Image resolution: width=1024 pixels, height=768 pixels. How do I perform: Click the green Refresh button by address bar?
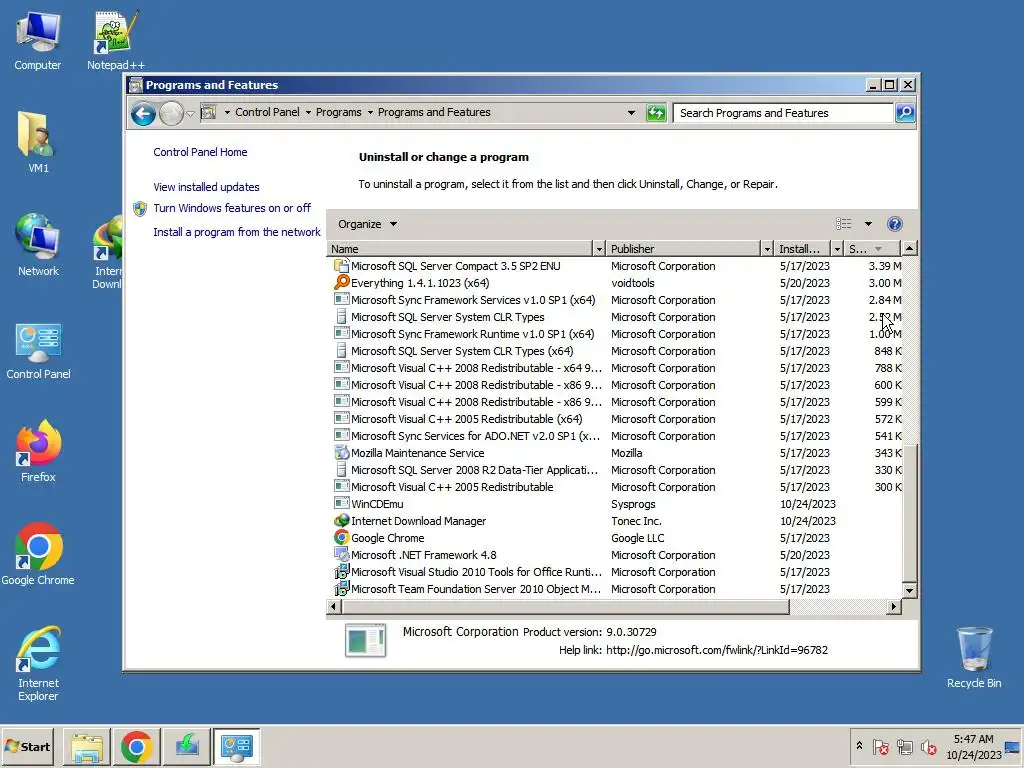point(656,113)
